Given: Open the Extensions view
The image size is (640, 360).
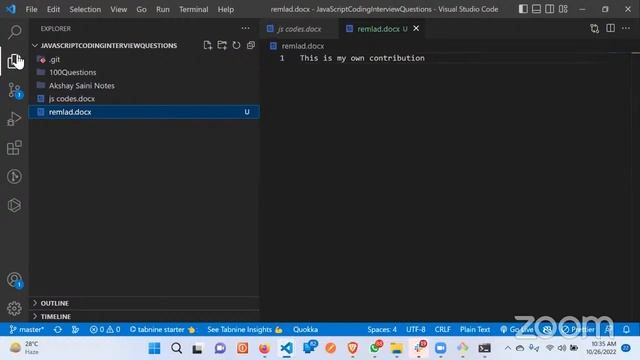Looking at the screenshot, I should coord(14,148).
